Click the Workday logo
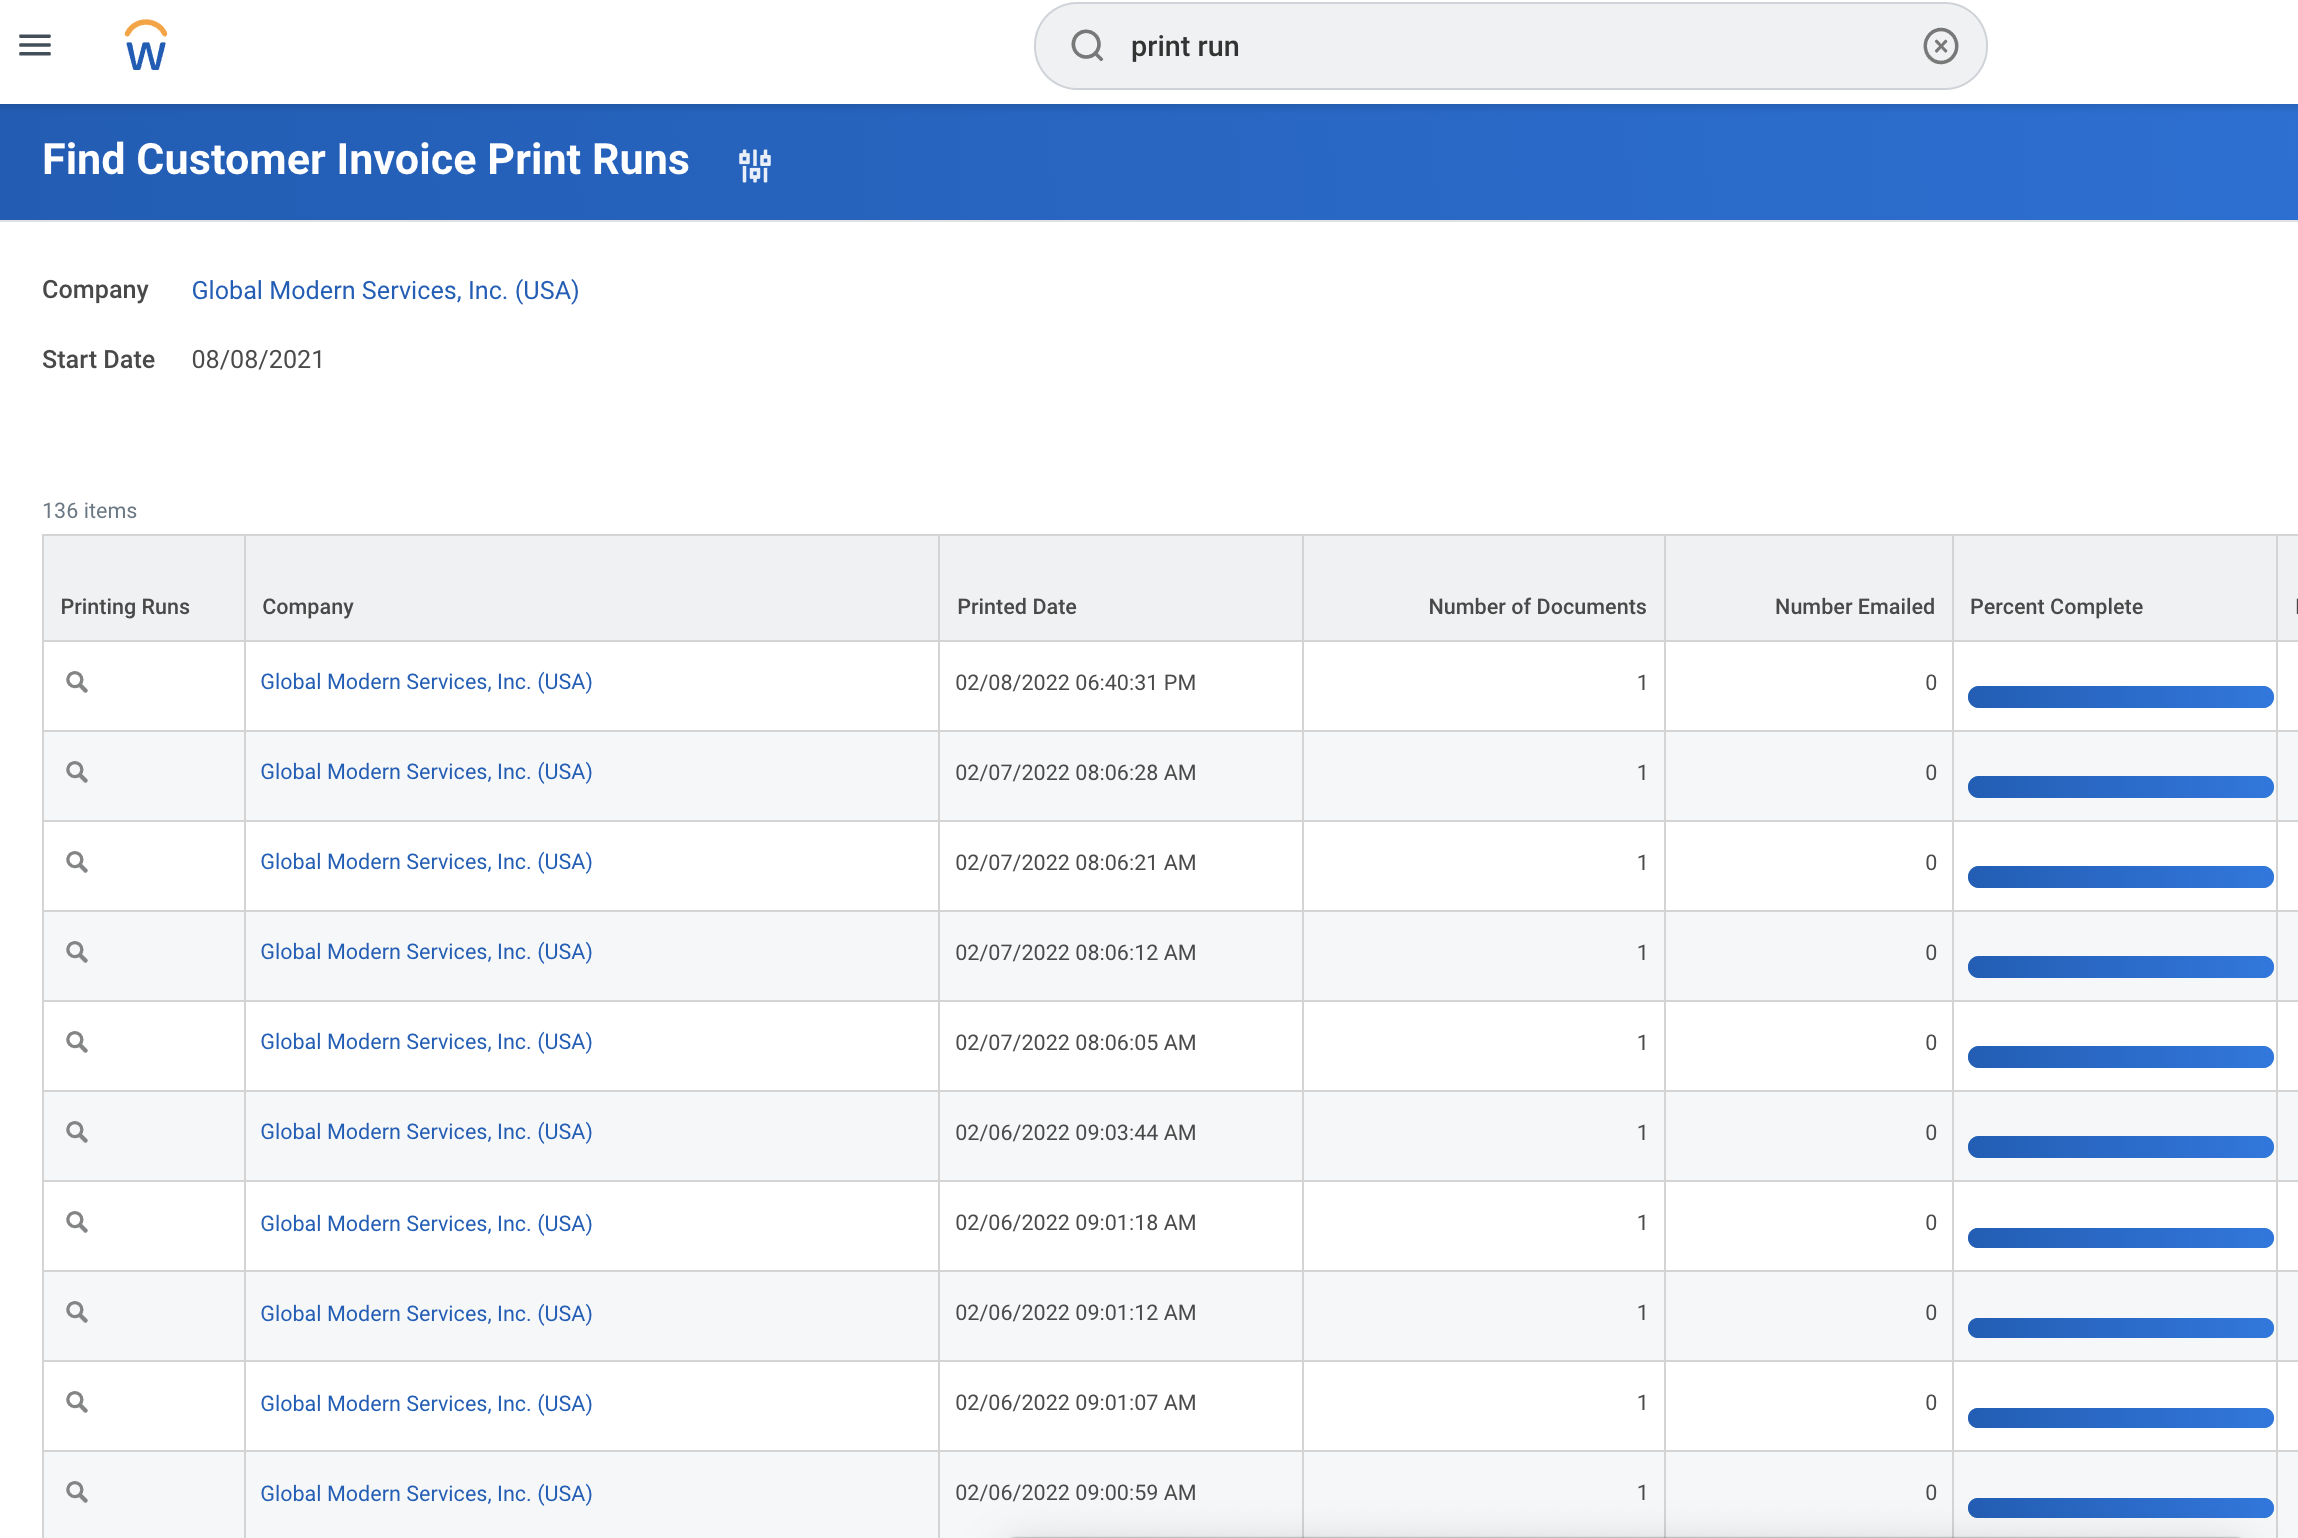 (143, 44)
